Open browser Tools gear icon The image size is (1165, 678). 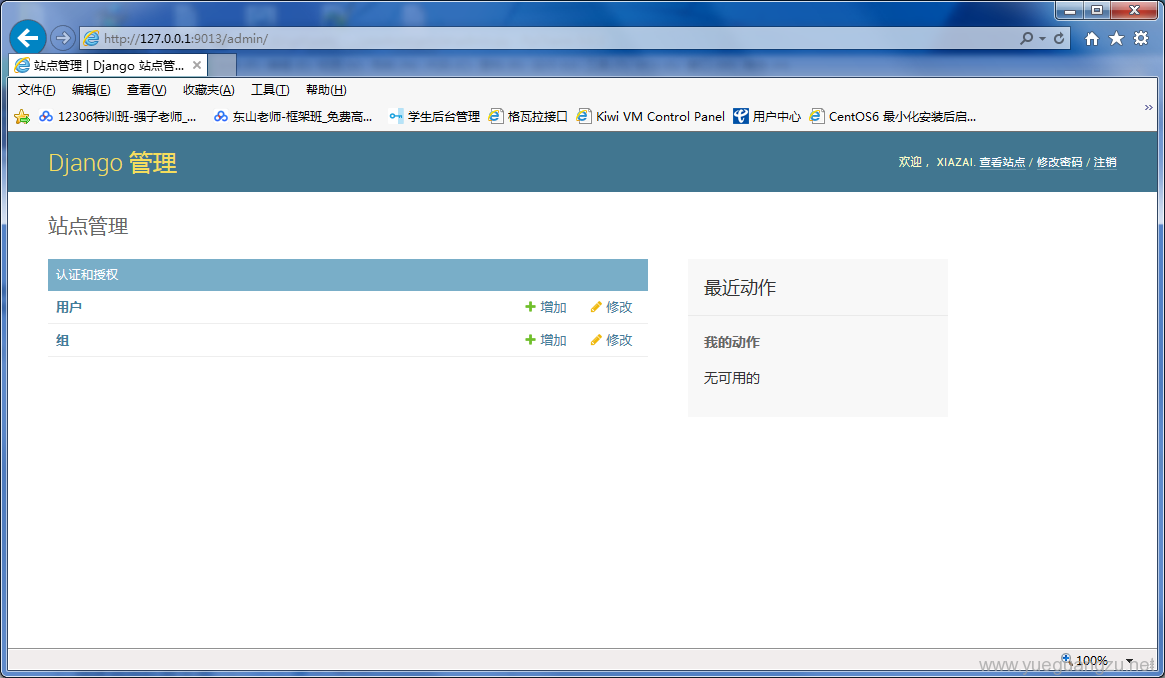1141,39
